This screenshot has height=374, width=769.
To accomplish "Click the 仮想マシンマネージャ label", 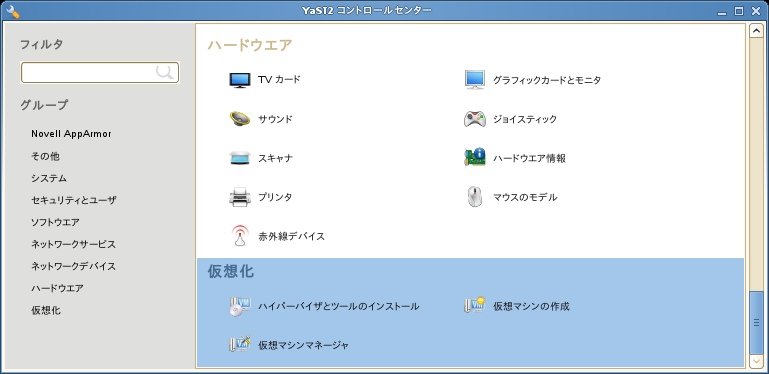I will (304, 346).
